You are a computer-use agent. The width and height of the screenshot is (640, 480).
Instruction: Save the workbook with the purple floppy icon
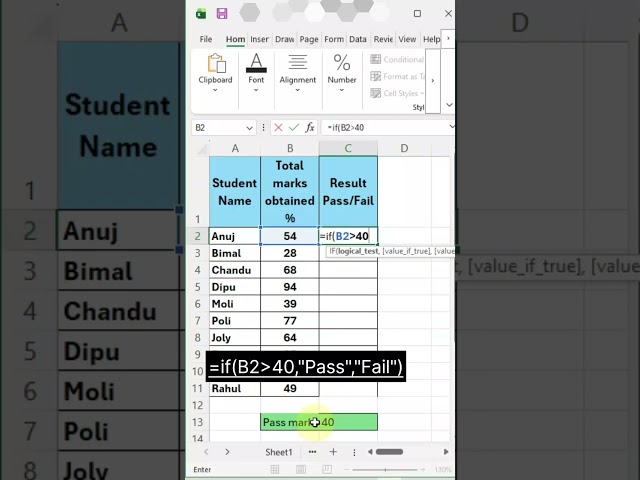tap(222, 14)
